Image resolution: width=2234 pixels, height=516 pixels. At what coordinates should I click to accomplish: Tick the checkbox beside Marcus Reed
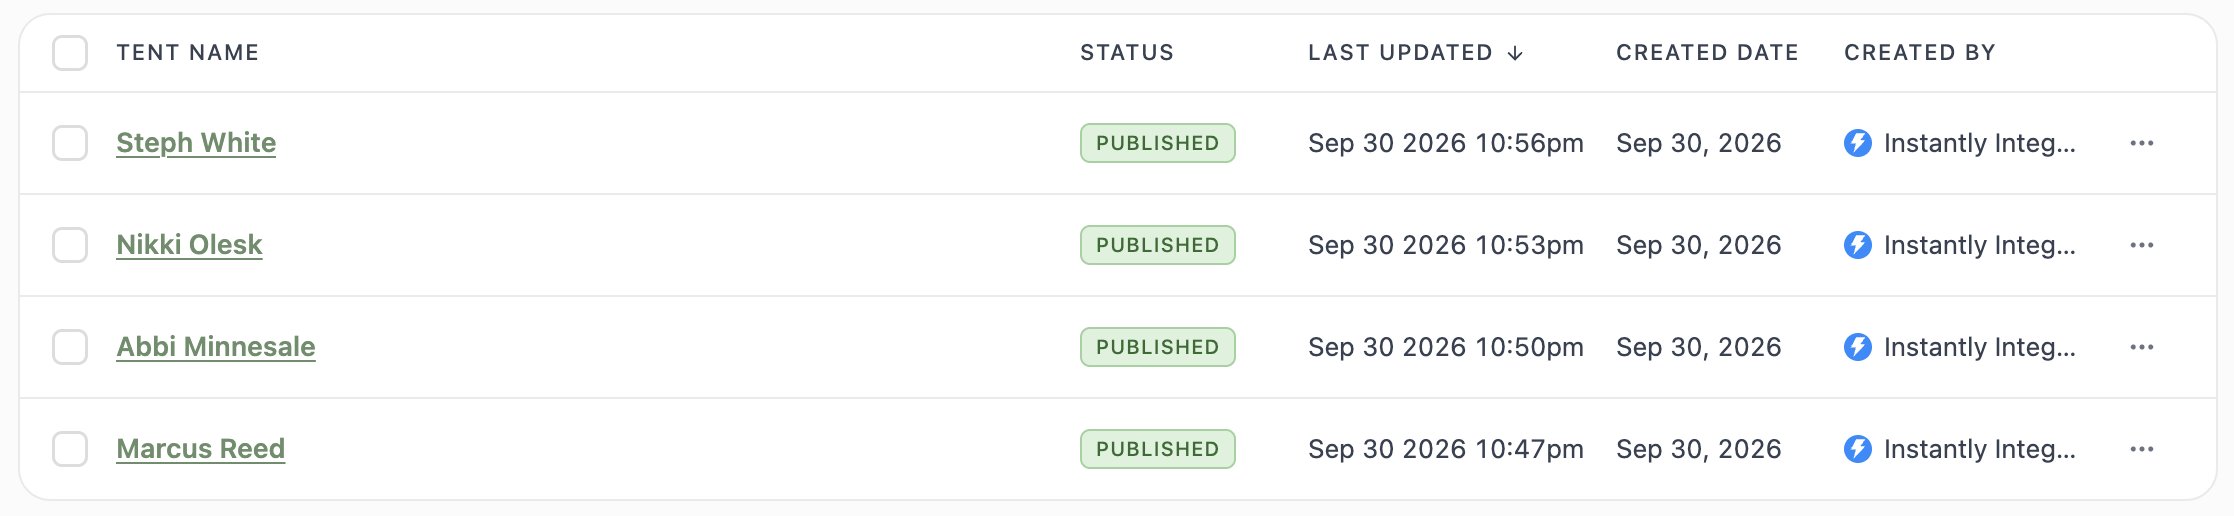[70, 449]
